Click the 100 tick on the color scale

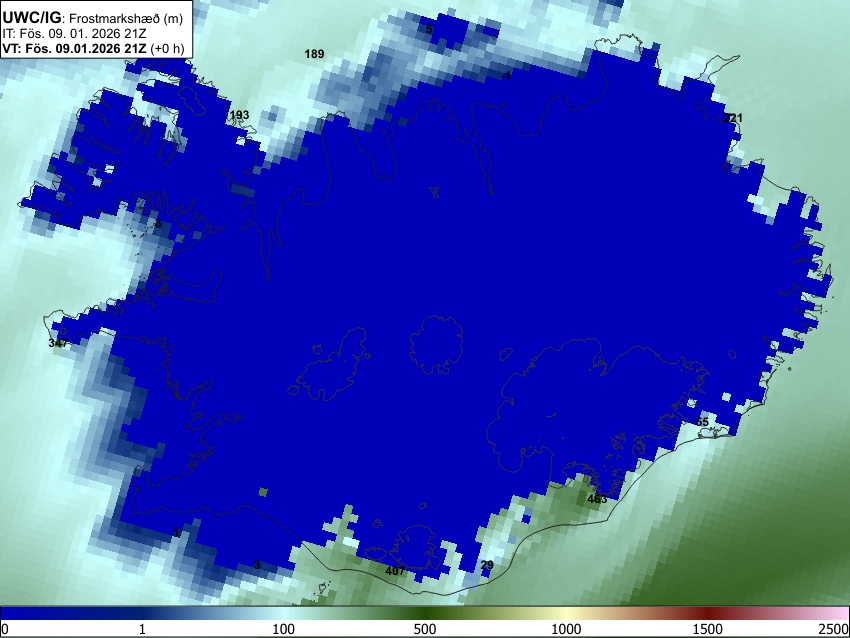pyautogui.click(x=283, y=629)
